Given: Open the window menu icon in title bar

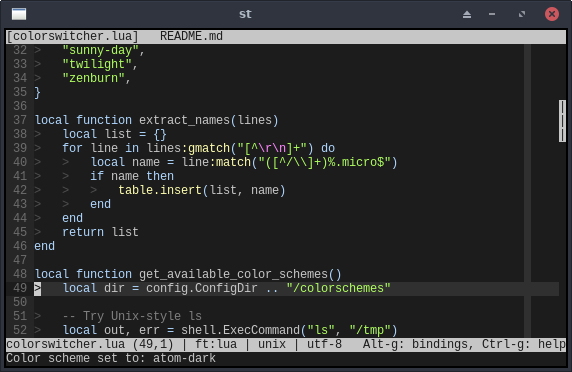Looking at the screenshot, I should tap(19, 14).
